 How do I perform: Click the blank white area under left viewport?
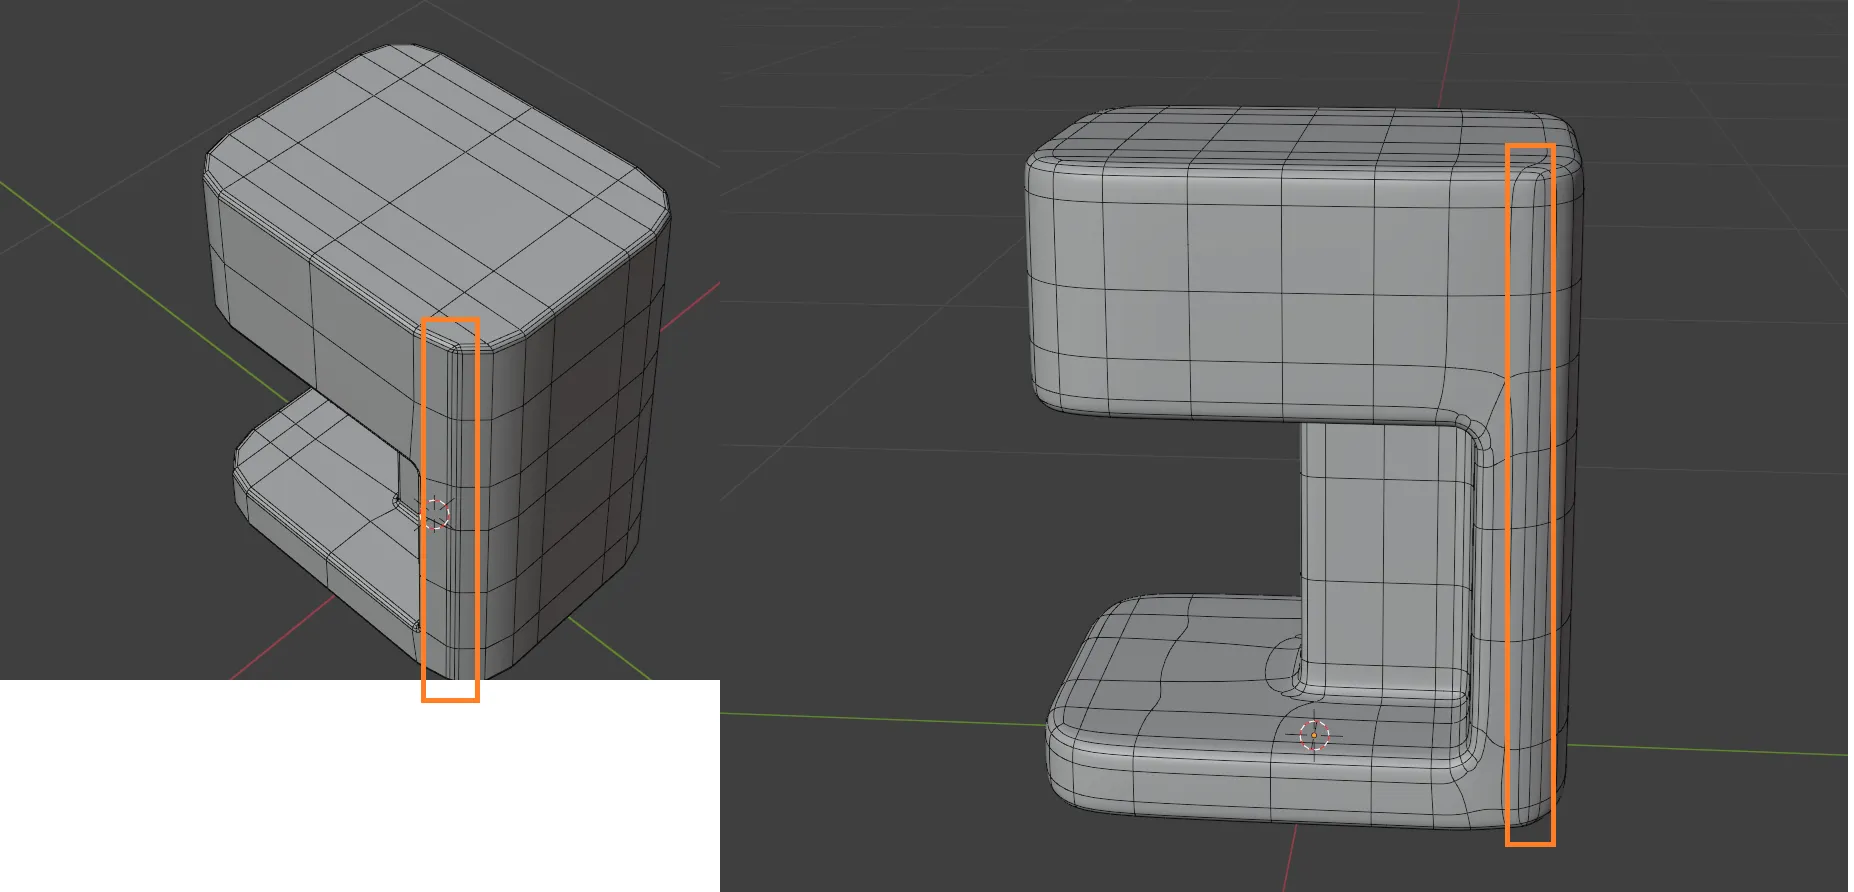pos(360,786)
